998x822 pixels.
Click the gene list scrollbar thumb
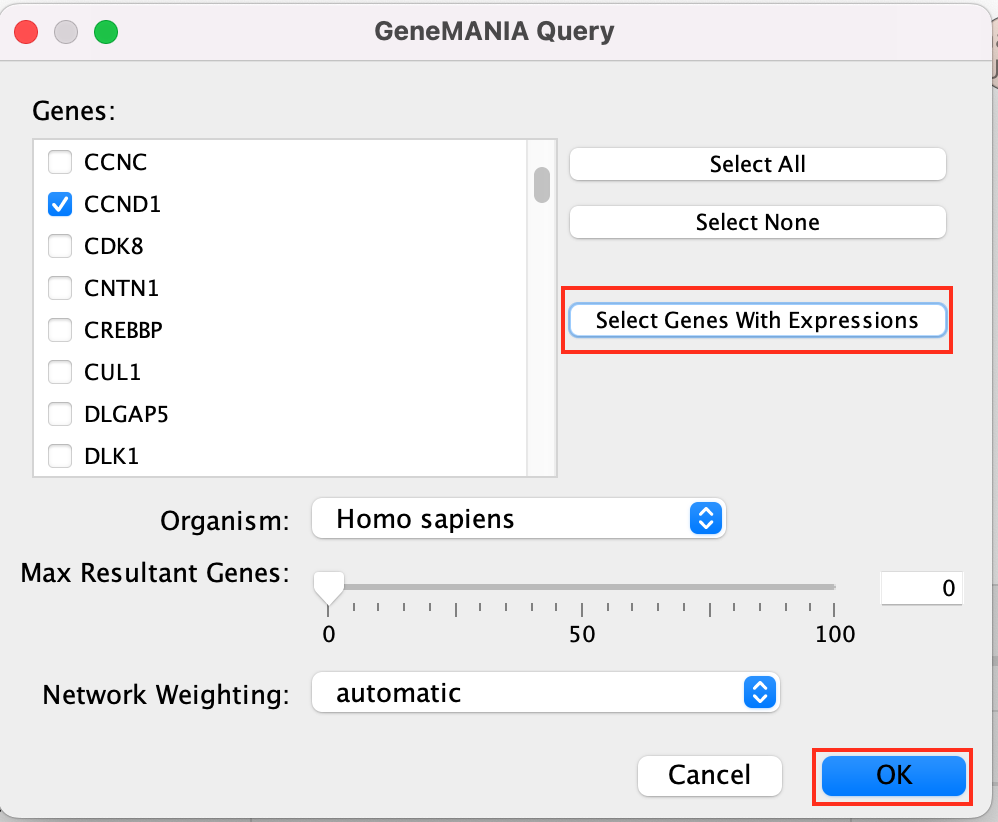[x=542, y=185]
